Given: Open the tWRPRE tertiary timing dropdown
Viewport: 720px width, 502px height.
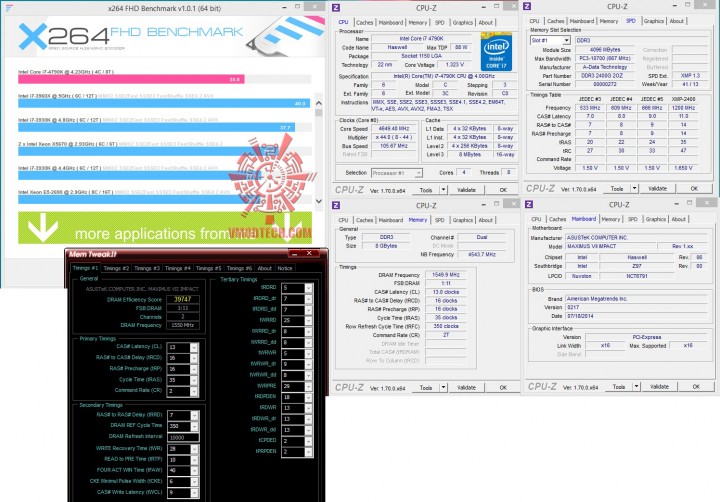Looking at the screenshot, I should (309, 386).
